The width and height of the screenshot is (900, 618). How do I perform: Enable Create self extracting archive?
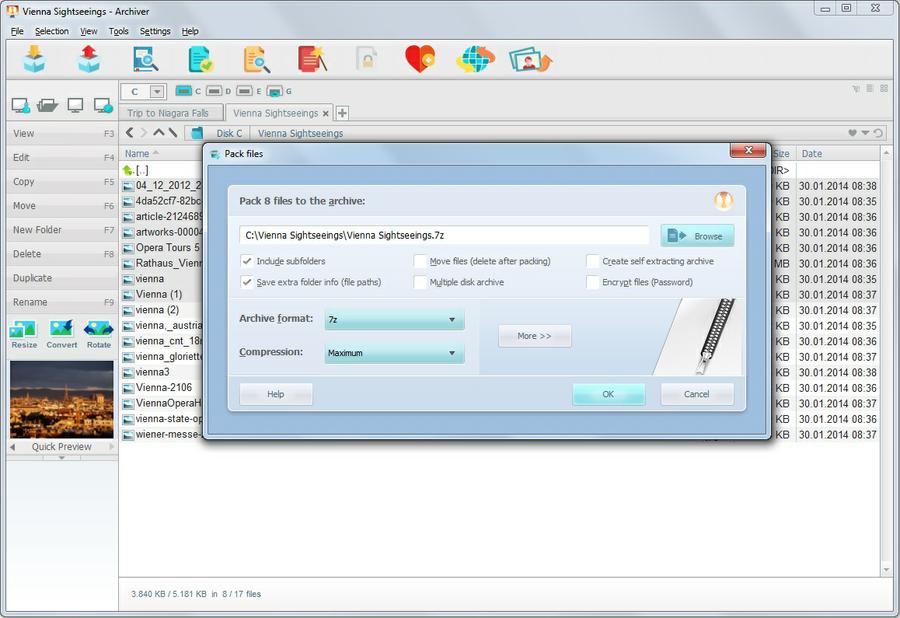pos(593,261)
